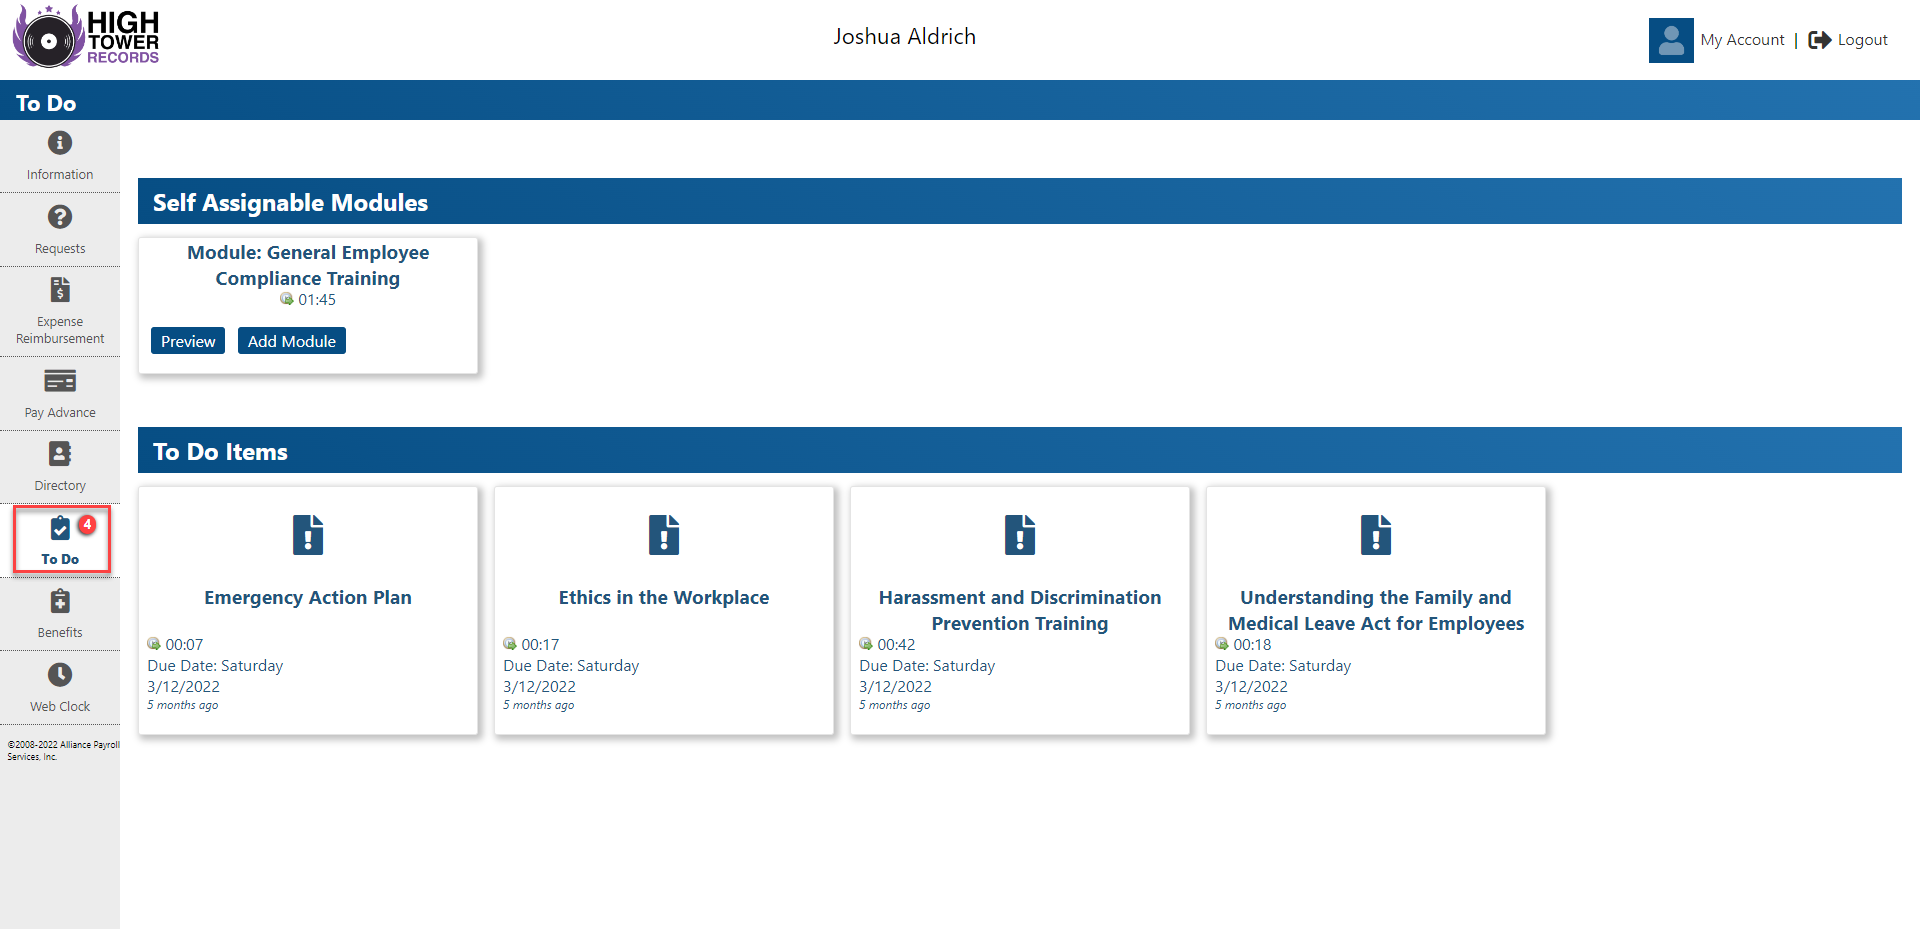Open the Directory sidebar icon
Viewport: 1920px width, 929px height.
click(60, 454)
